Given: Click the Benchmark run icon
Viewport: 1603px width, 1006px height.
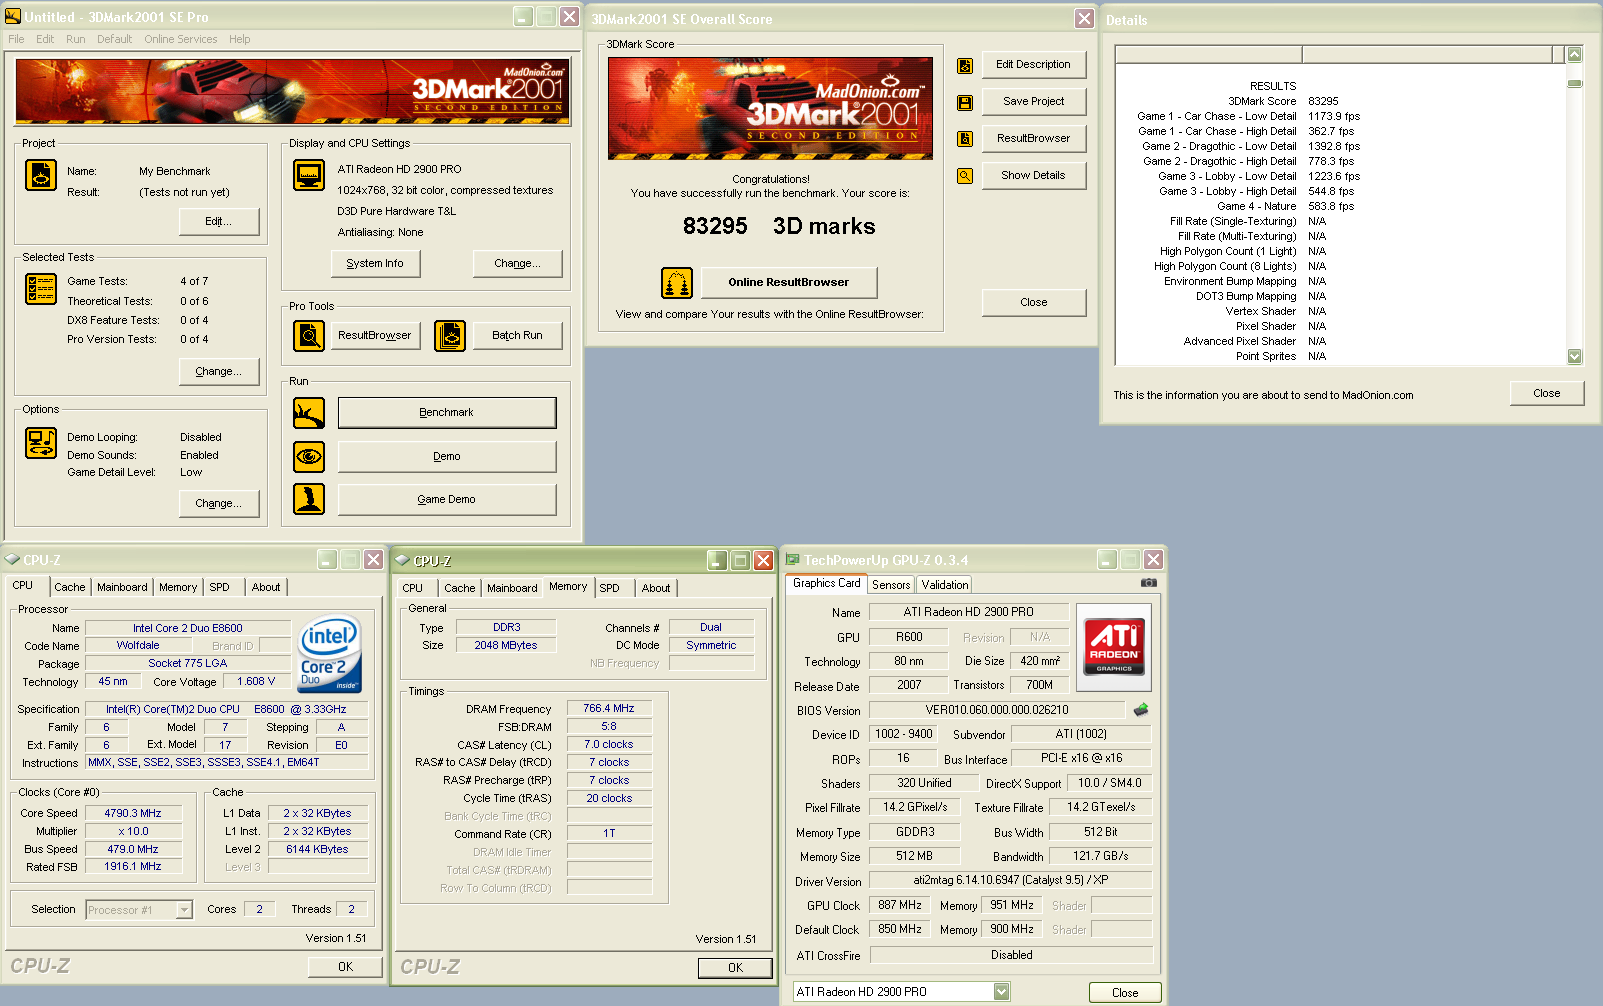Looking at the screenshot, I should [x=309, y=413].
